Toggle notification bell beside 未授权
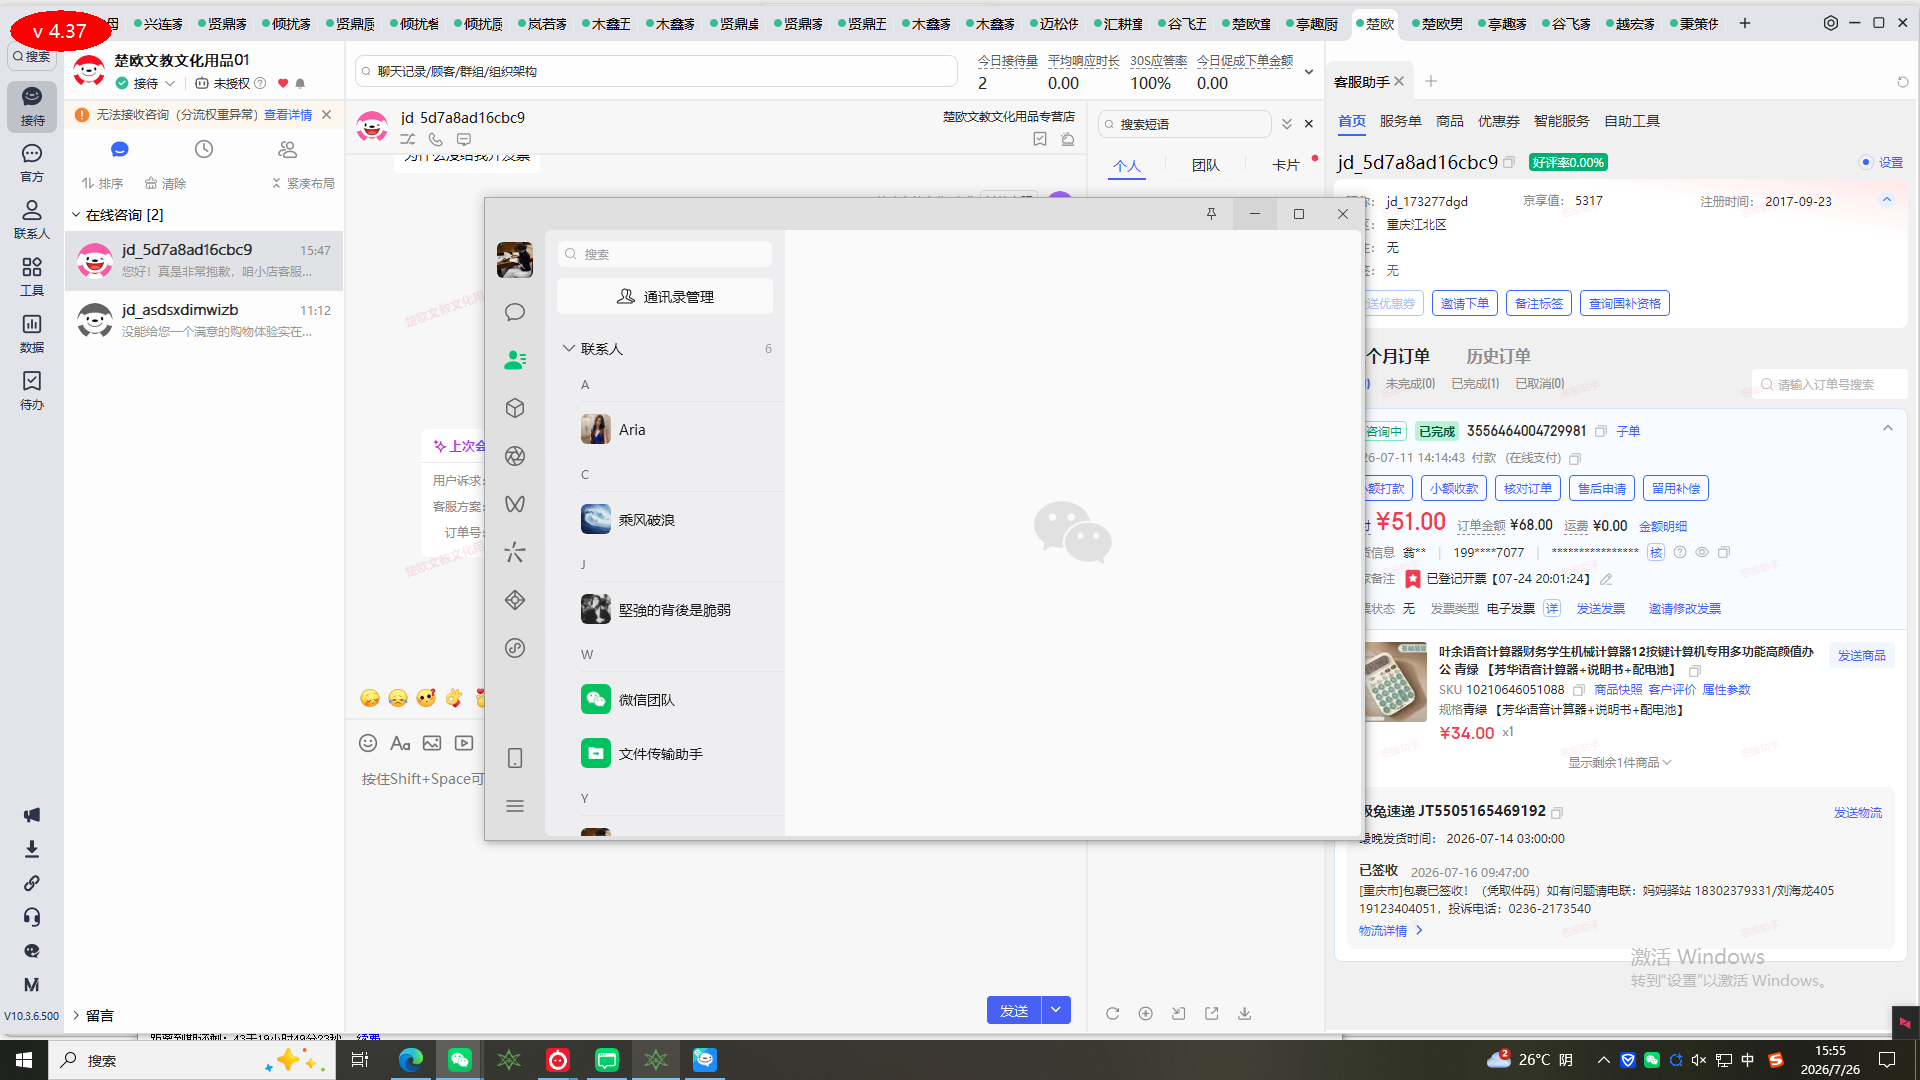1920x1080 pixels. (301, 83)
